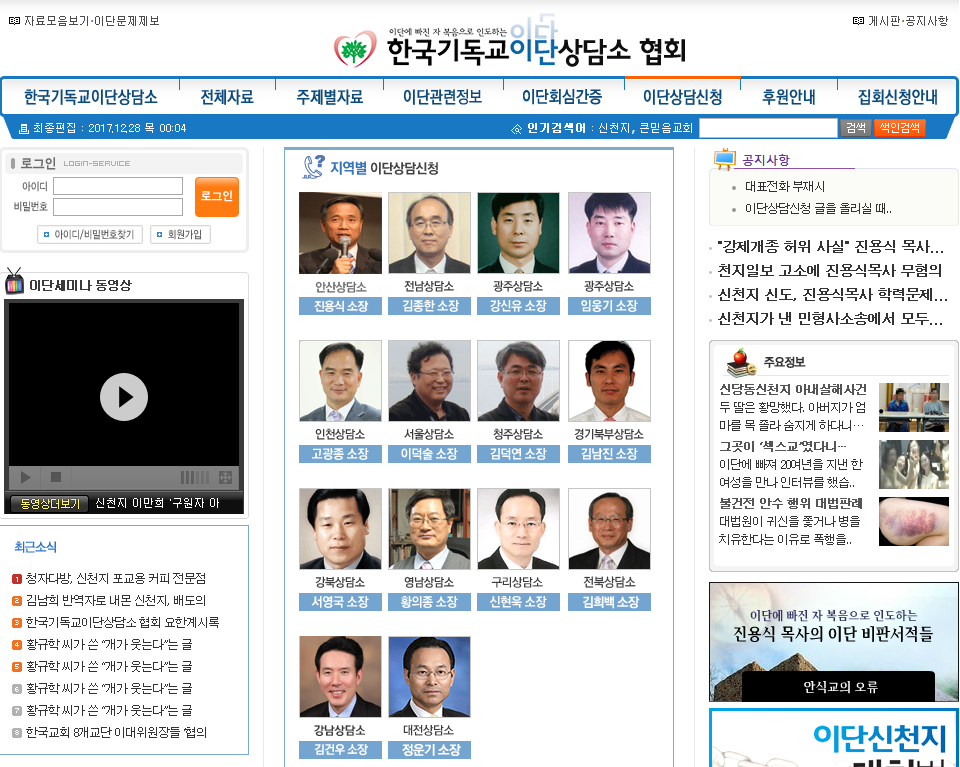
Task: Open the 주제별자료 menu
Action: [329, 97]
